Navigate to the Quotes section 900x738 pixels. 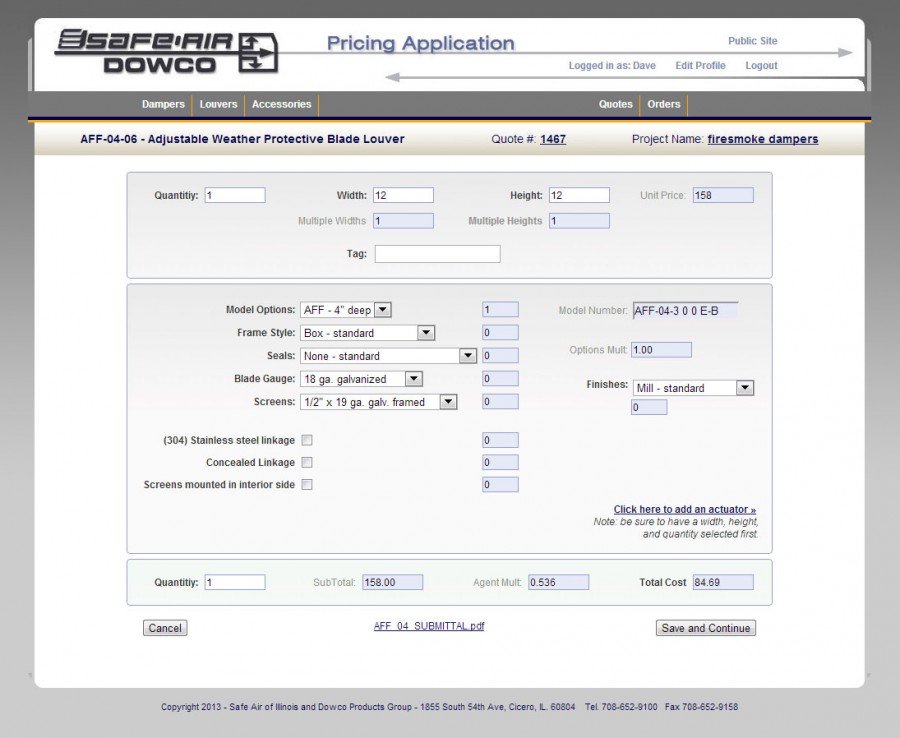tap(616, 104)
